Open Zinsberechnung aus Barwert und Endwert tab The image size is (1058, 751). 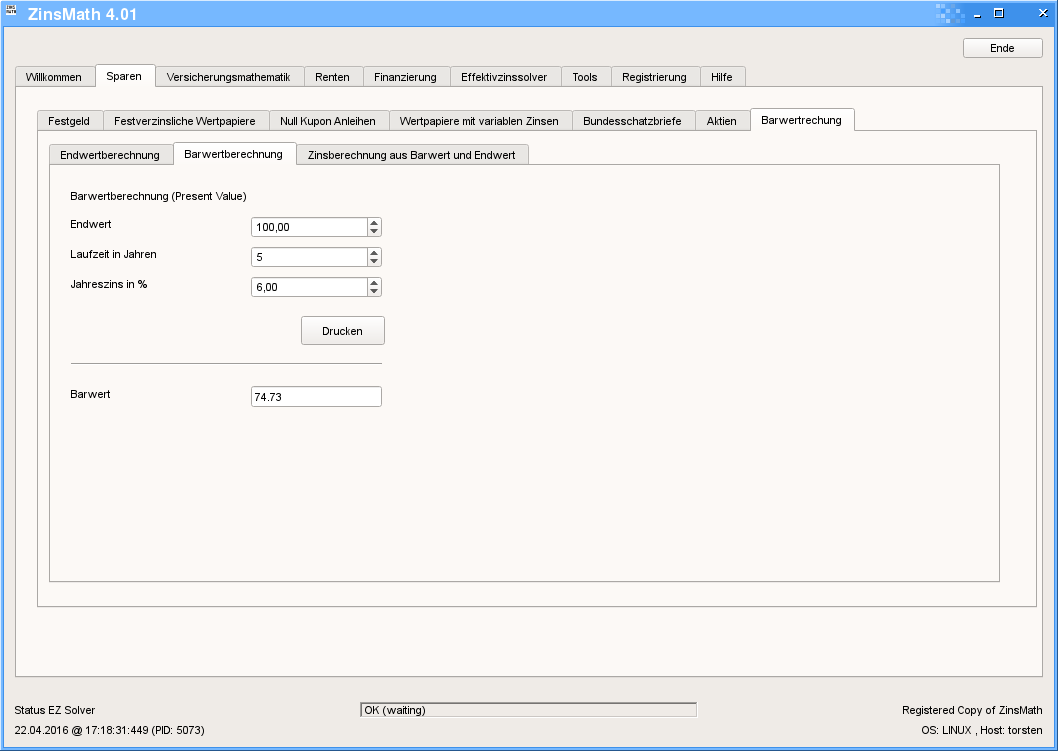(x=412, y=155)
